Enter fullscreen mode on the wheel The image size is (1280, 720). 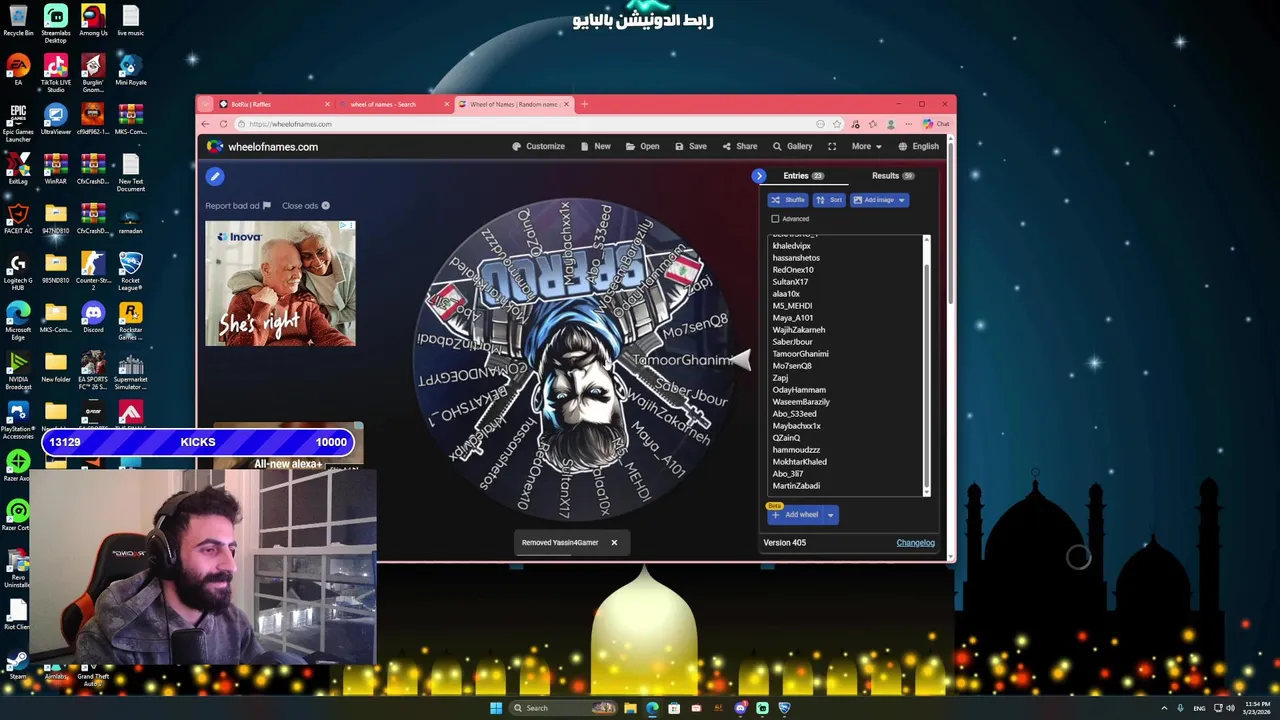tap(832, 146)
